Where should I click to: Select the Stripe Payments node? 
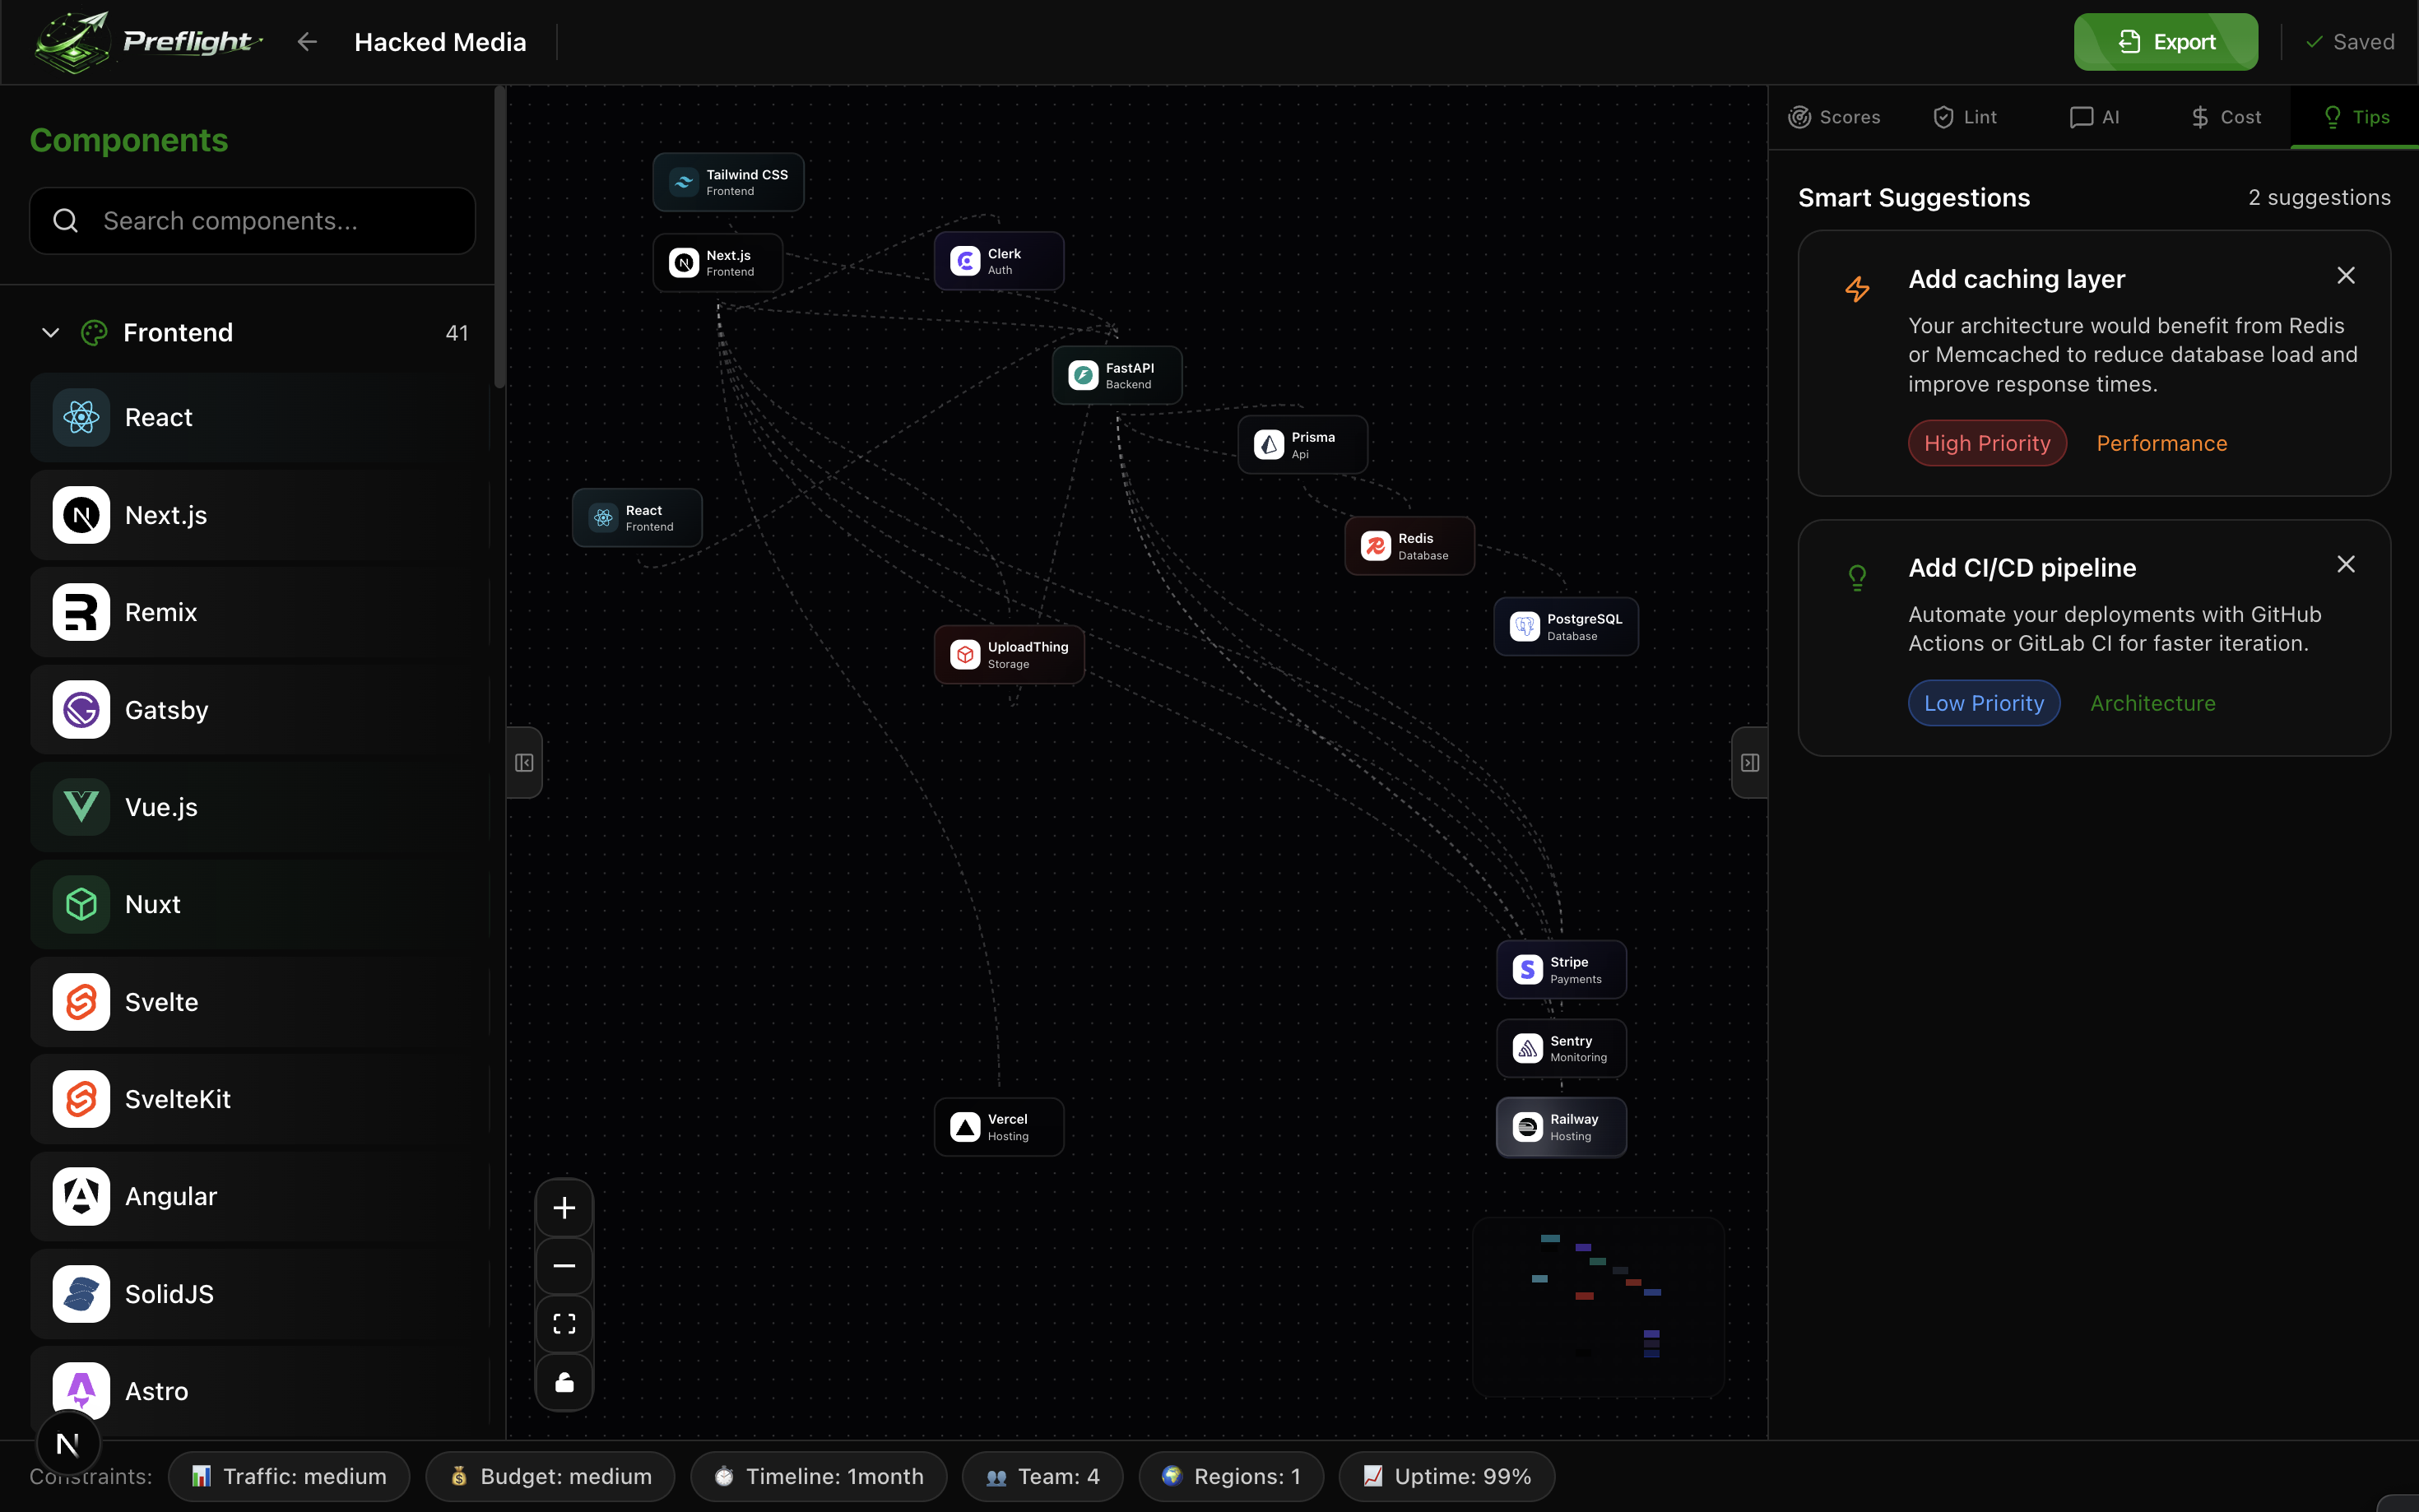coord(1561,970)
